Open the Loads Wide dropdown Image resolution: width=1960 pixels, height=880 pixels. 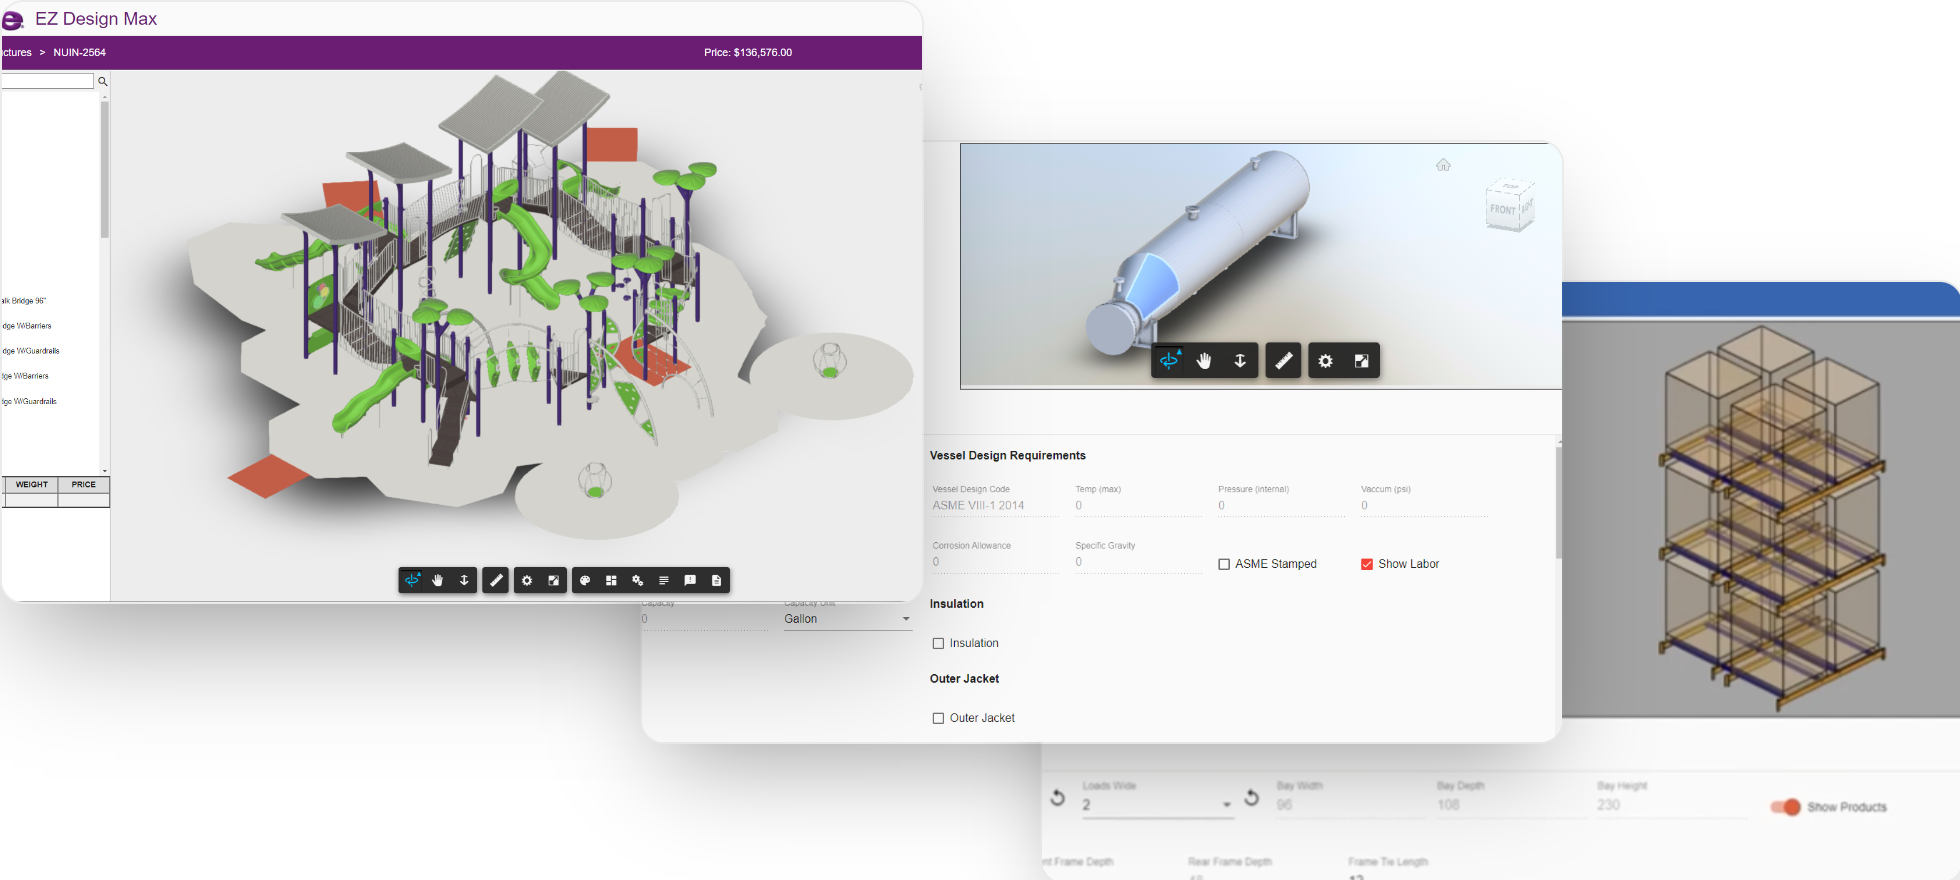1158,805
